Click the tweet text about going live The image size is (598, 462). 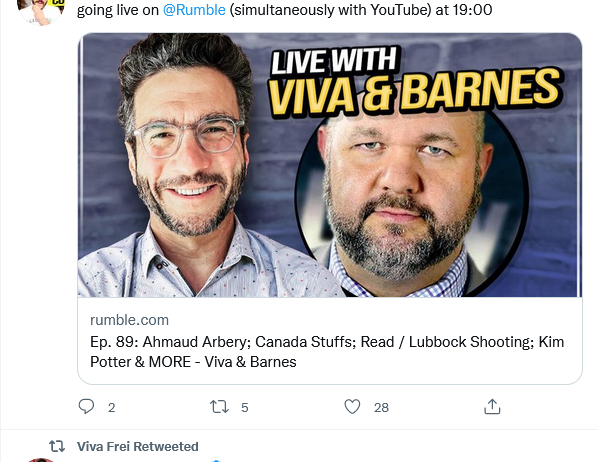pyautogui.click(x=285, y=10)
